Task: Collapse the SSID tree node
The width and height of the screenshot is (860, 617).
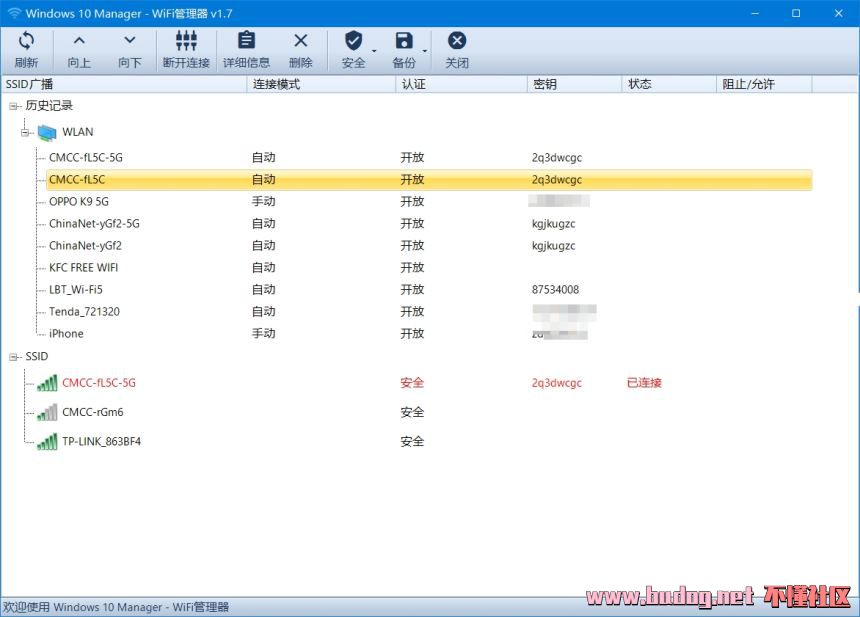Action: point(13,357)
